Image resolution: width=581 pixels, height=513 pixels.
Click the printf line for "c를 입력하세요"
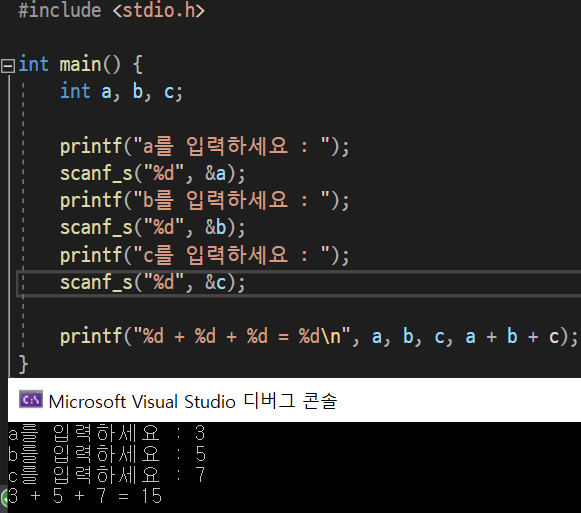(205, 255)
